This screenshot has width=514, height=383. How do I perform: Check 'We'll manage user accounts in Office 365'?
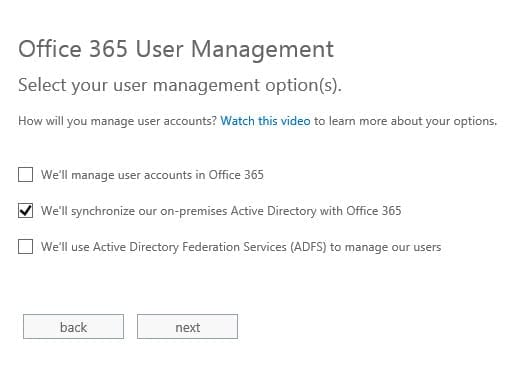[x=25, y=175]
